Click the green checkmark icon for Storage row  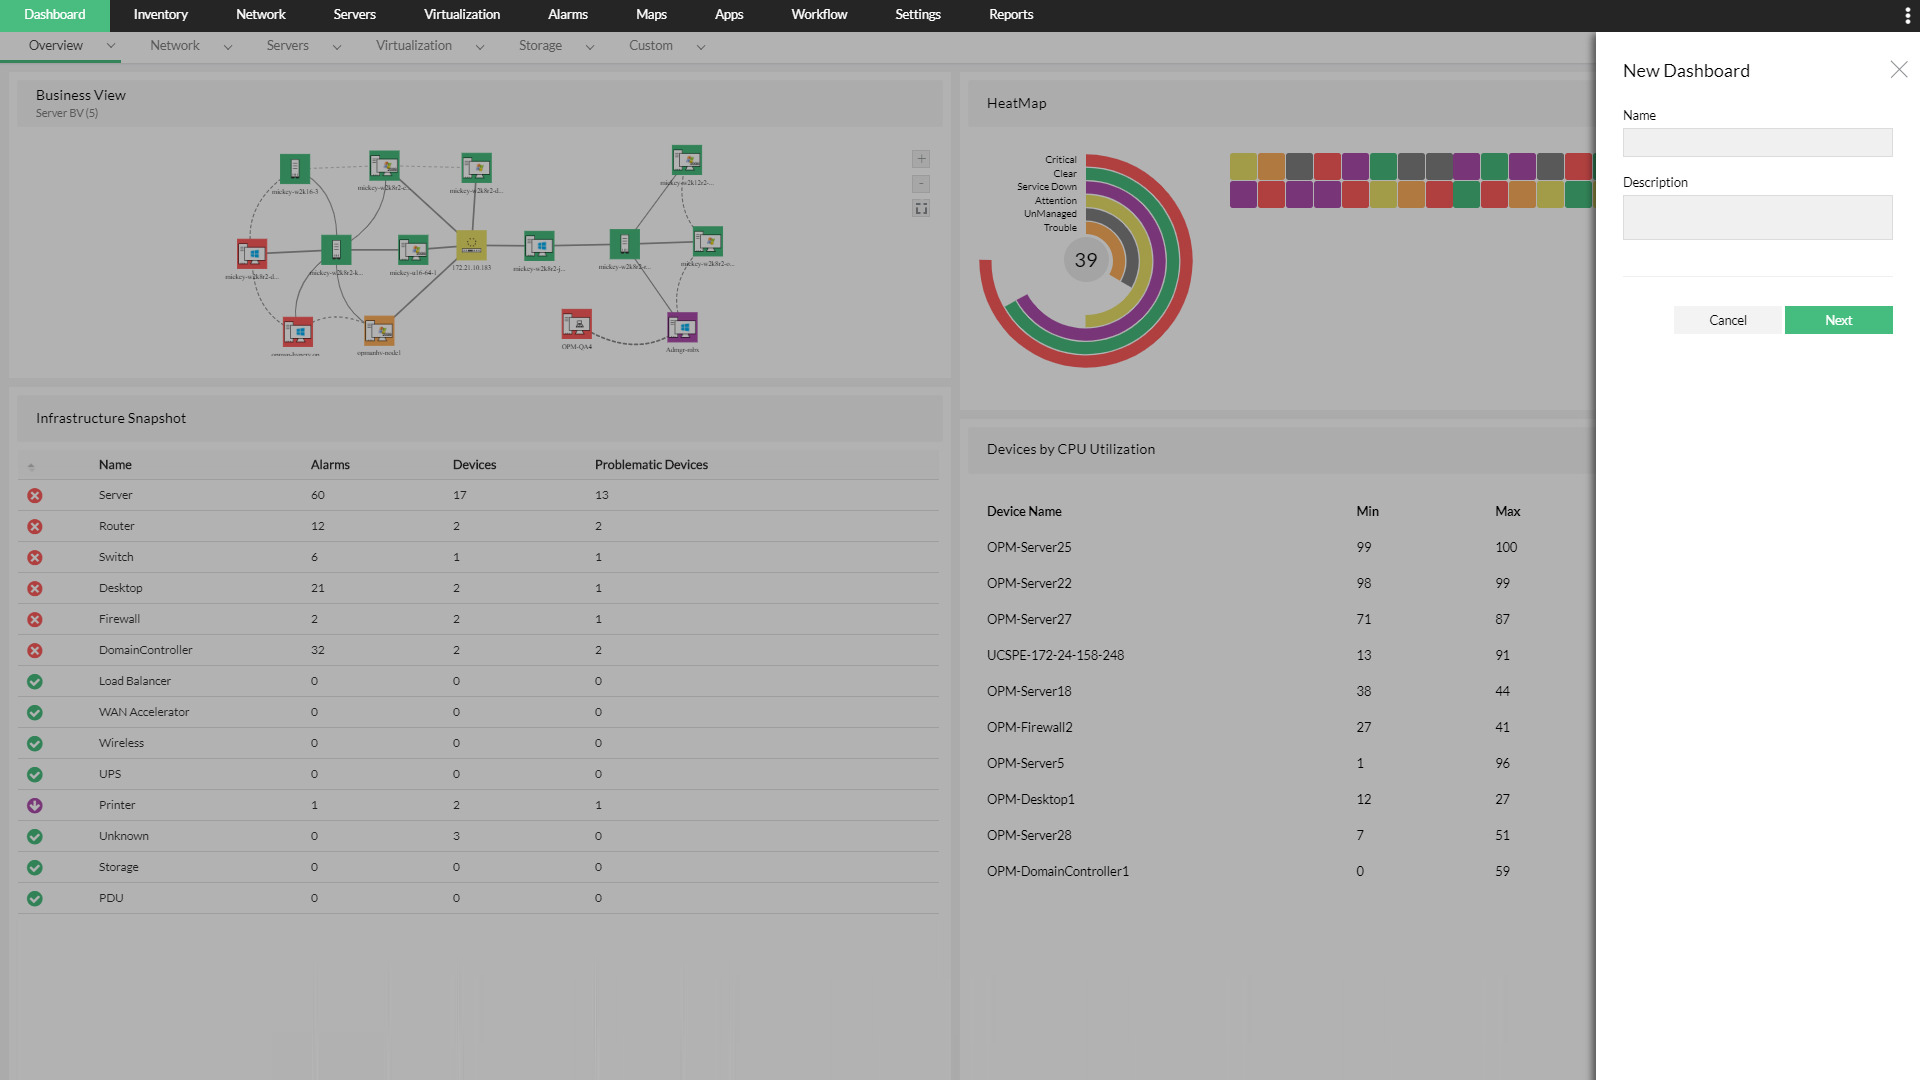[x=36, y=866]
